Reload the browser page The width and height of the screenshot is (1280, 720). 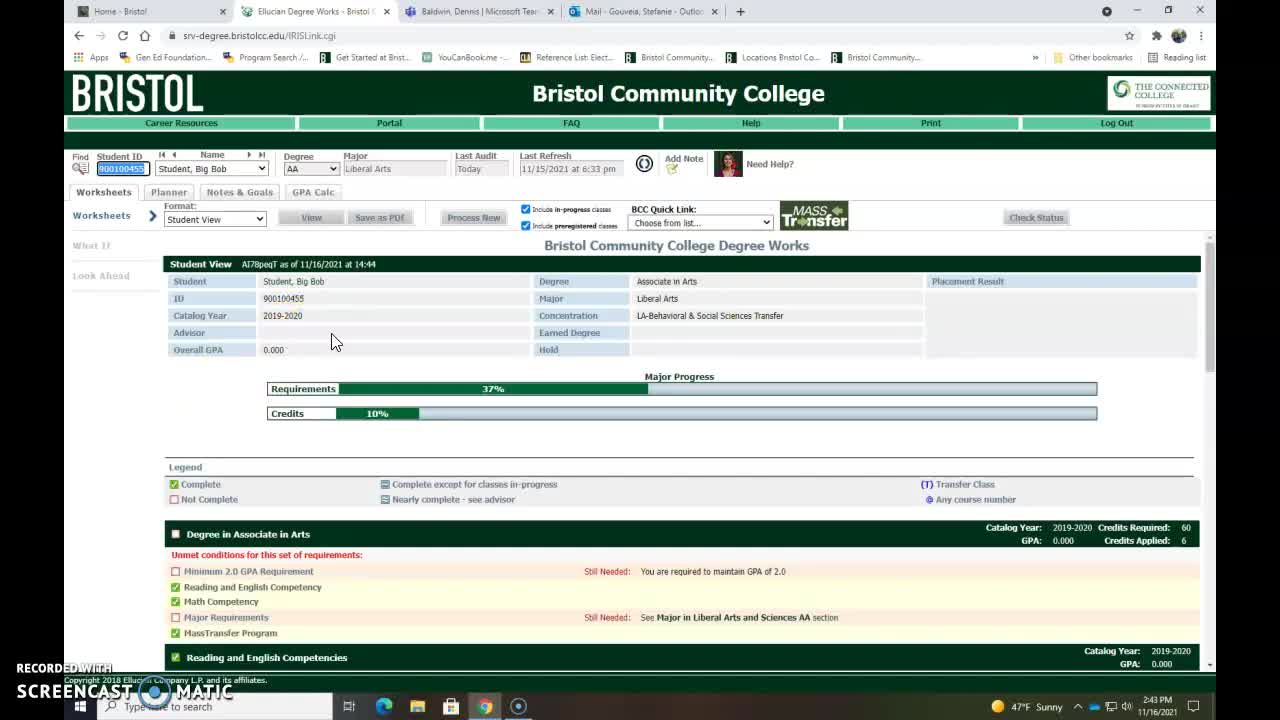(123, 35)
